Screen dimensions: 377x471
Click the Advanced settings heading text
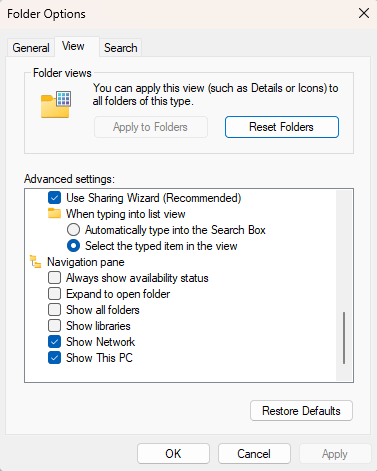tap(69, 179)
